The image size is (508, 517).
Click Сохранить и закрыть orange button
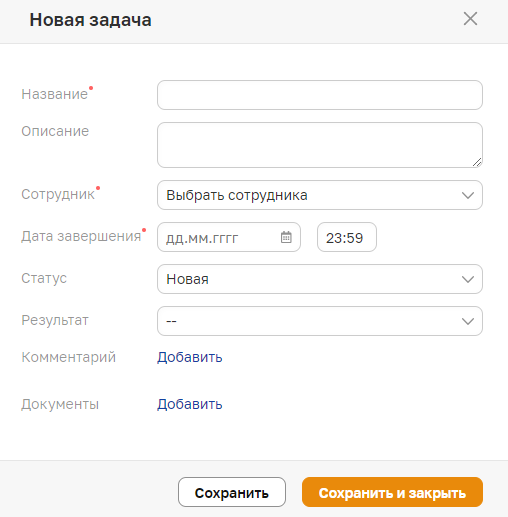[x=392, y=492]
